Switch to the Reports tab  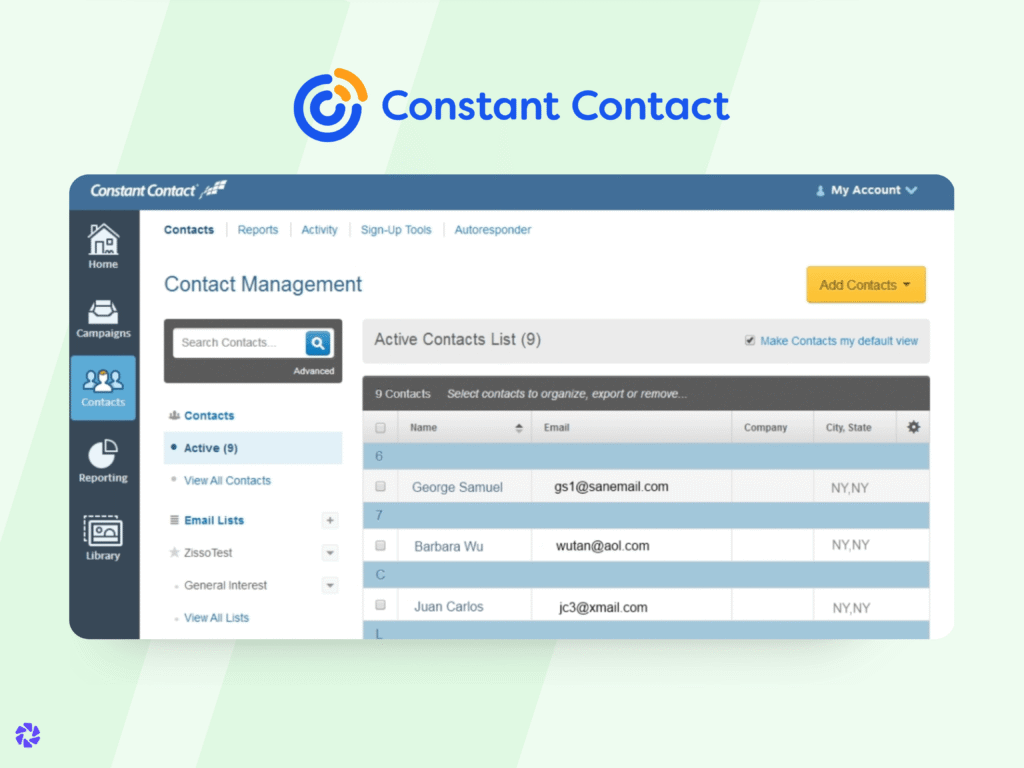coord(258,230)
